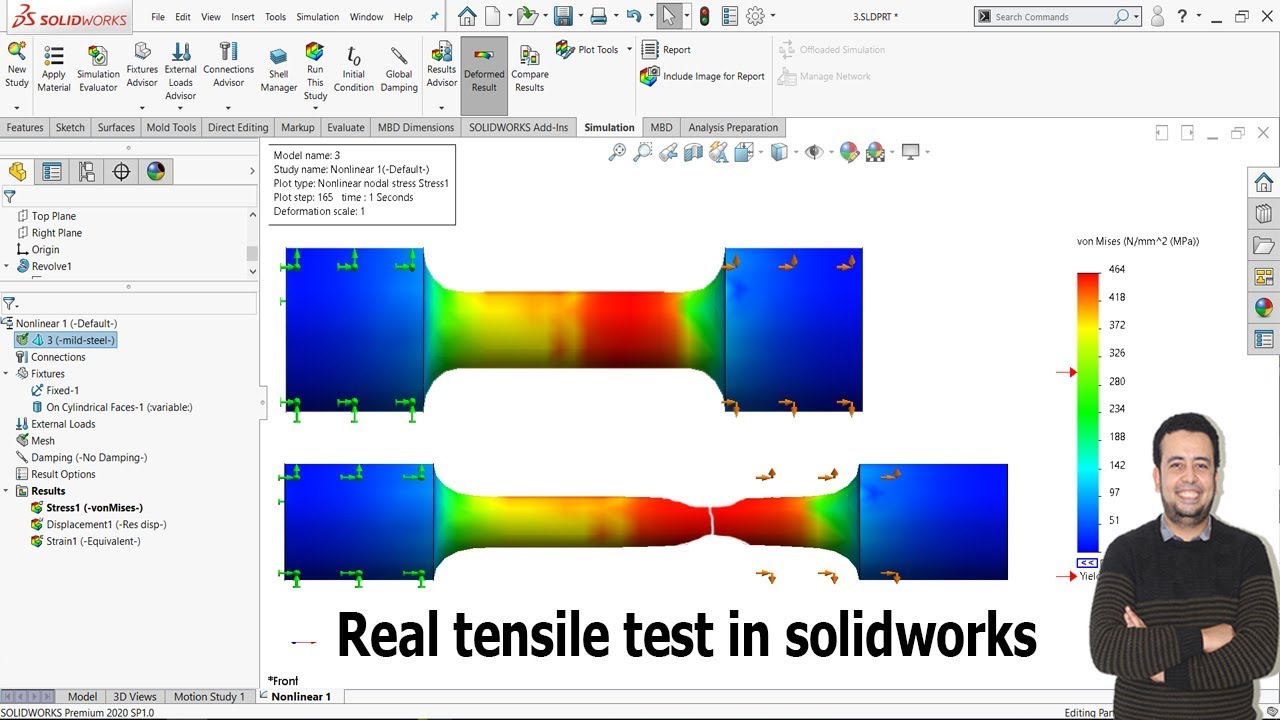This screenshot has height=720, width=1280.
Task: Click the Undo arrow
Action: 633,16
